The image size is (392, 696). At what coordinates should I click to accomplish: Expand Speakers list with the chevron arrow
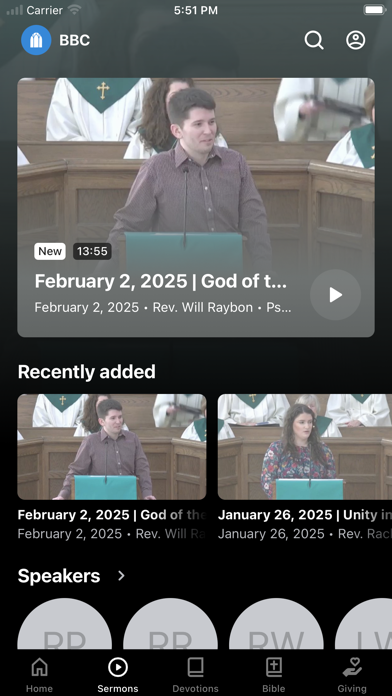click(x=121, y=576)
